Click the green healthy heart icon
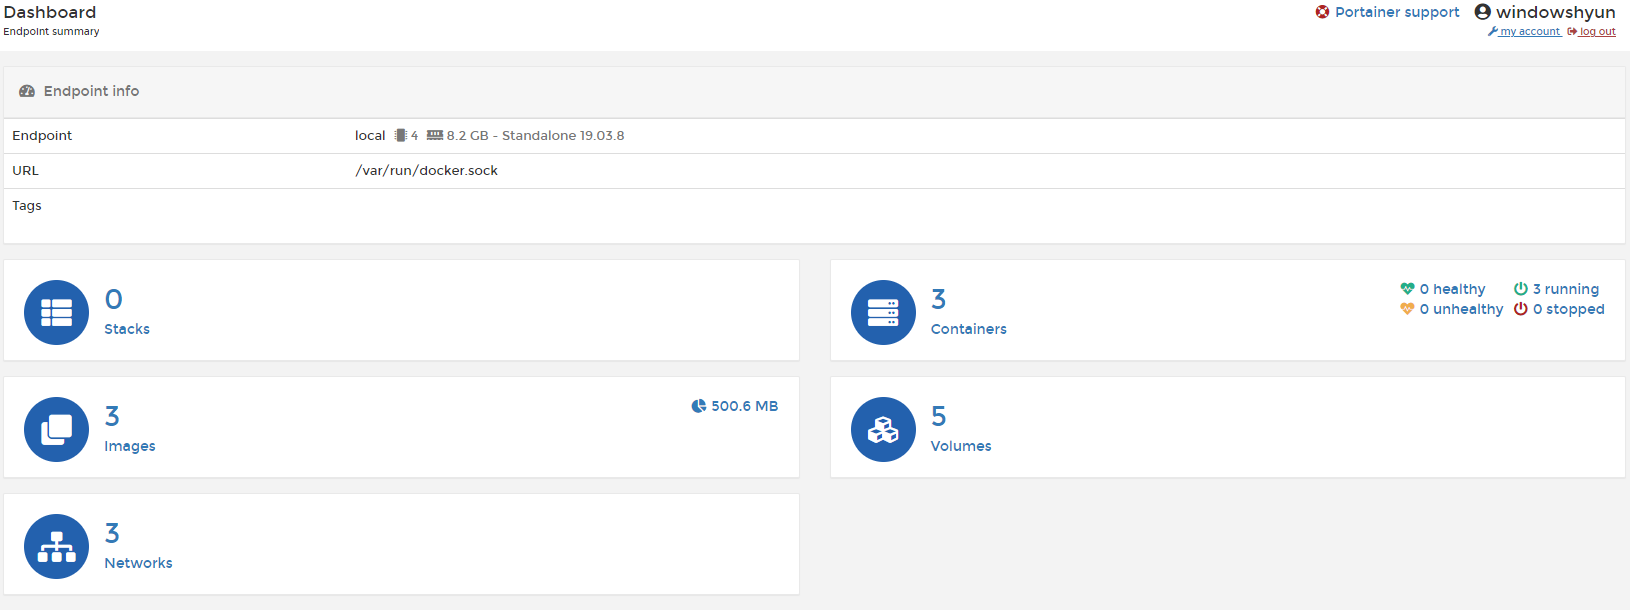1630x610 pixels. tap(1407, 289)
